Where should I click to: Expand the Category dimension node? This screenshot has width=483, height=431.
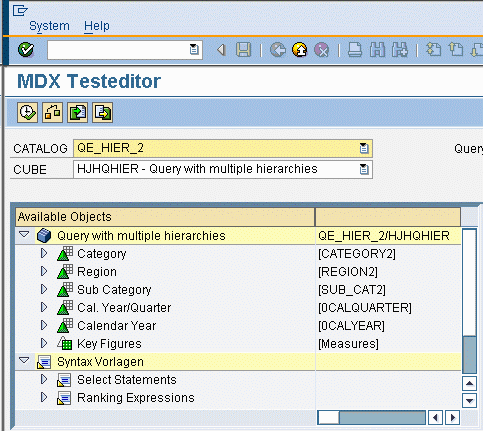point(44,253)
